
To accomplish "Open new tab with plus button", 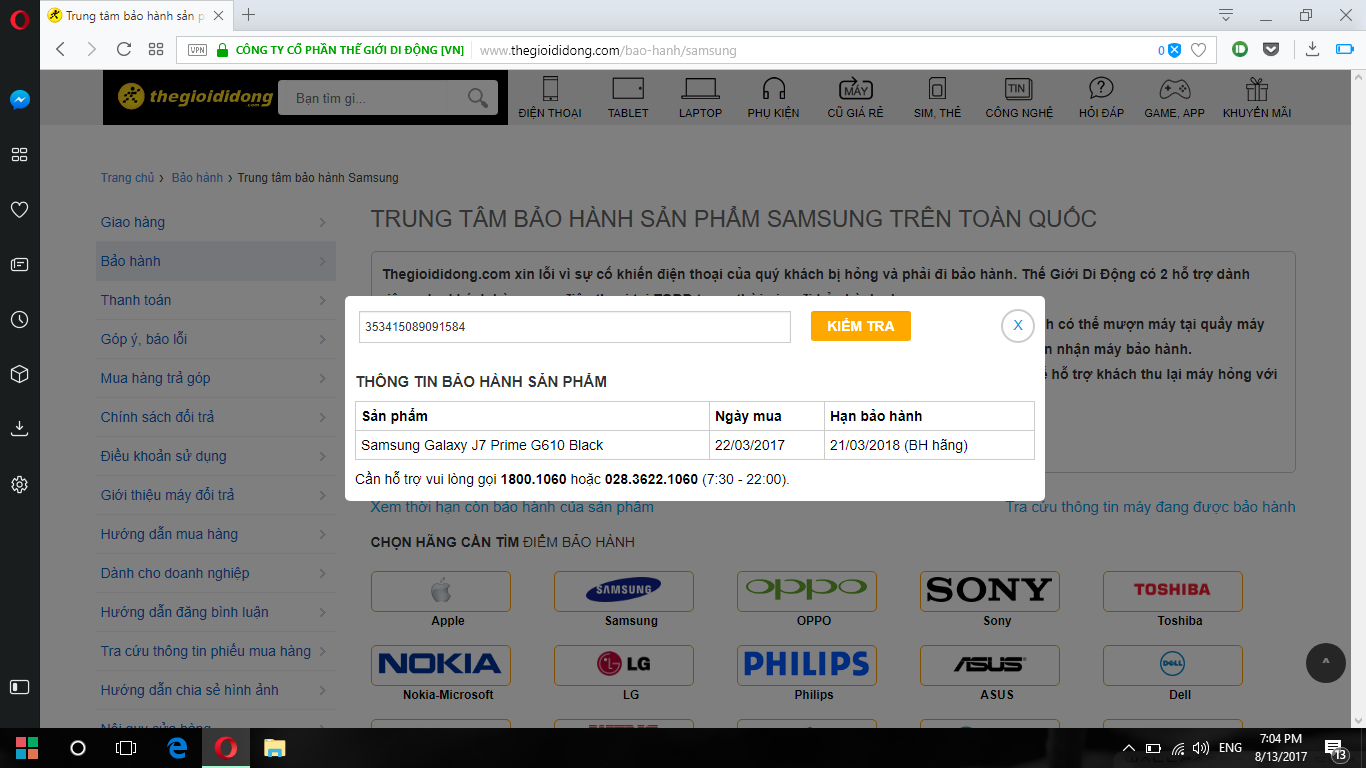I will (249, 15).
